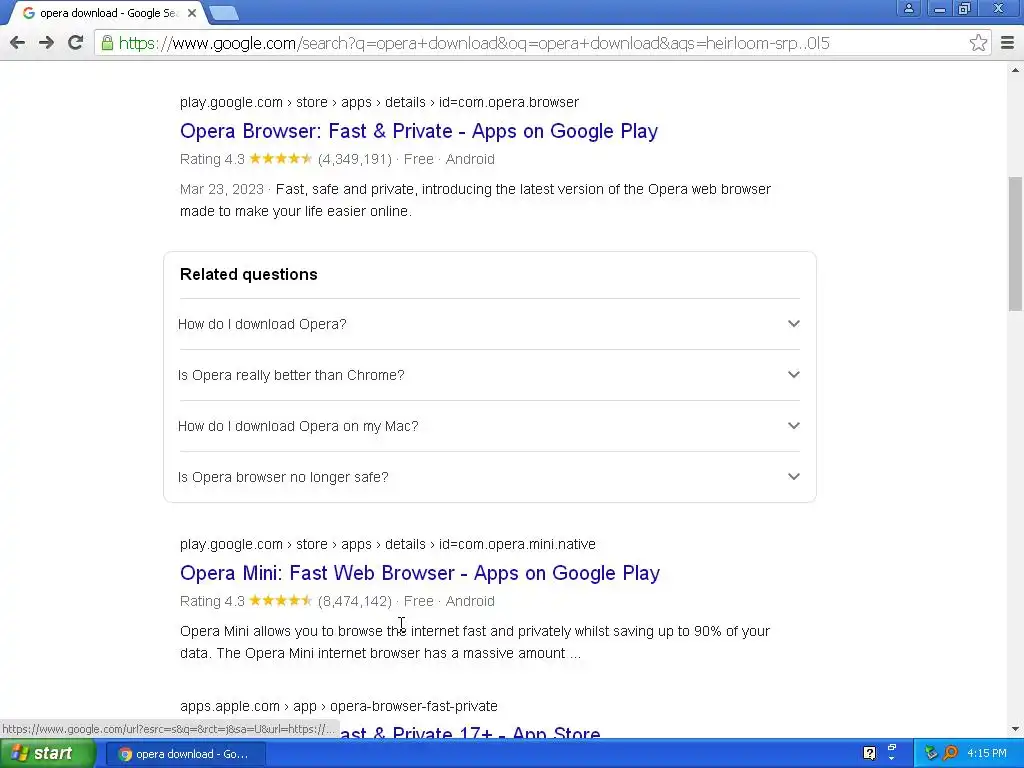Click the magnifier icon in system tray
This screenshot has width=1024, height=768.
(951, 754)
